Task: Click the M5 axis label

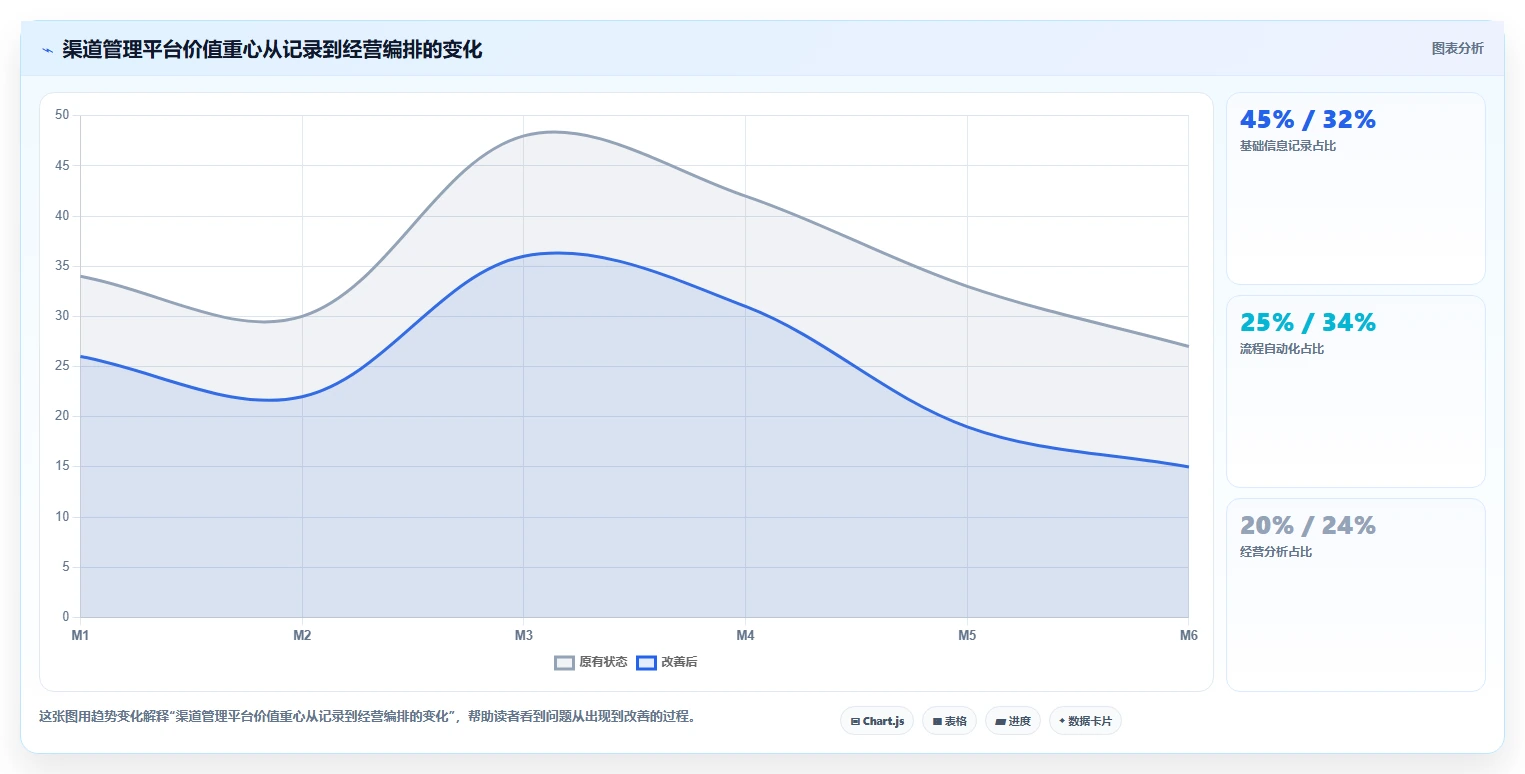Action: click(967, 635)
